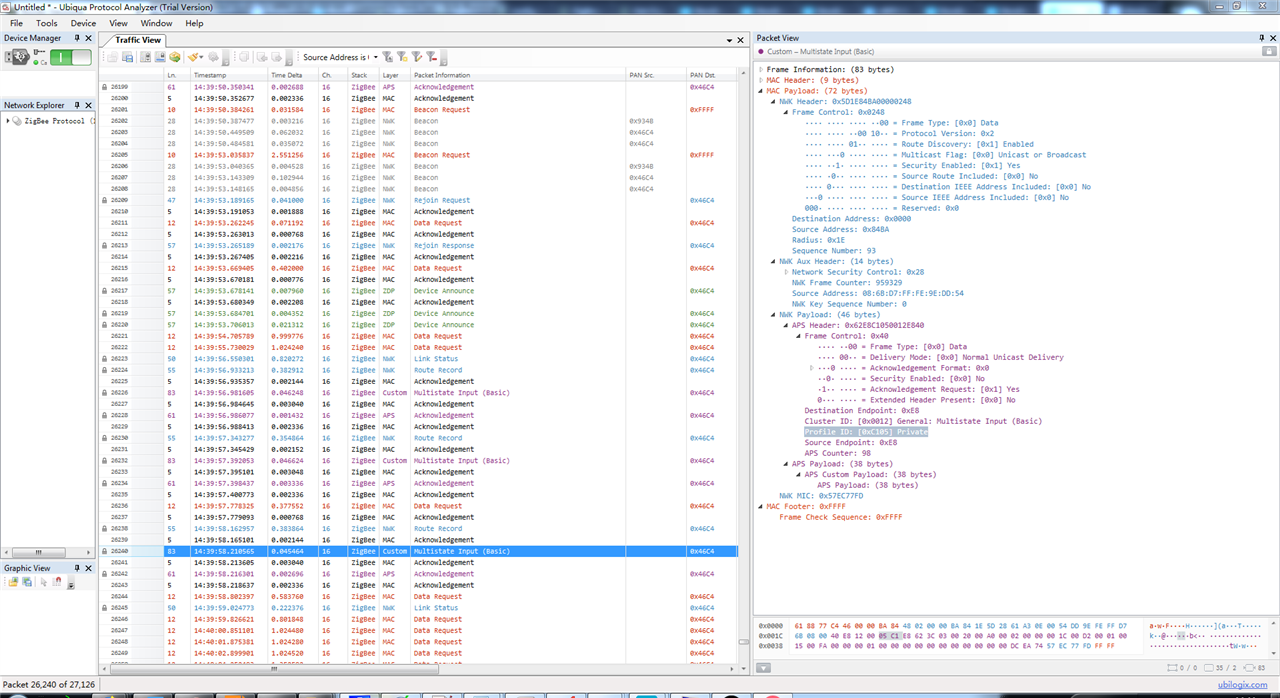Expand the Network Security Control 0x28 node
The width and height of the screenshot is (1280, 698).
point(787,272)
